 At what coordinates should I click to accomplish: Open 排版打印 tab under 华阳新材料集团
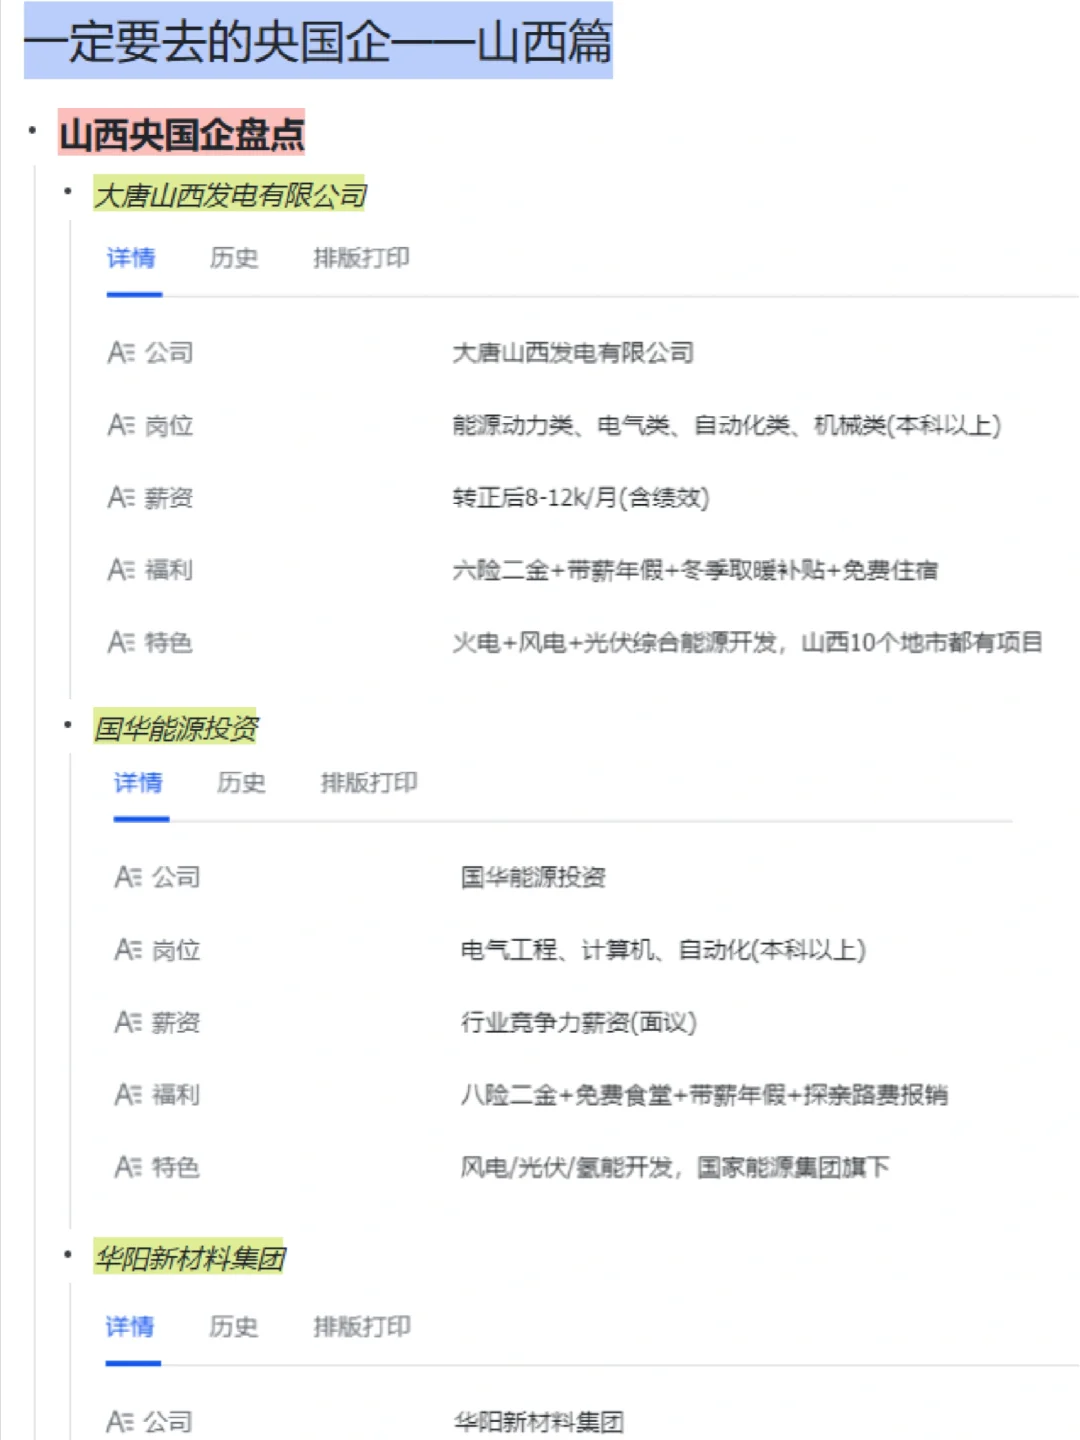(361, 1327)
